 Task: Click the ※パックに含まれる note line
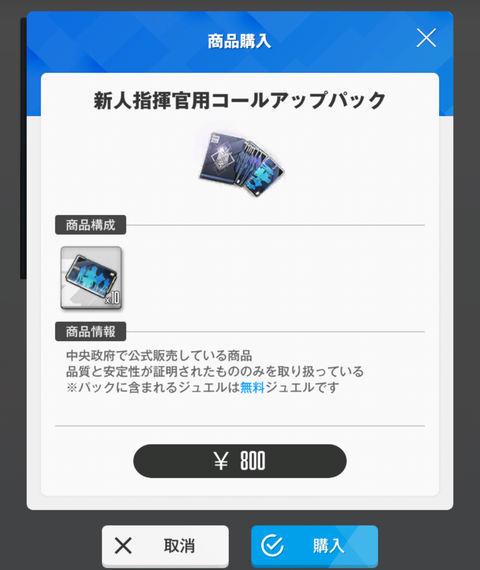[203, 388]
